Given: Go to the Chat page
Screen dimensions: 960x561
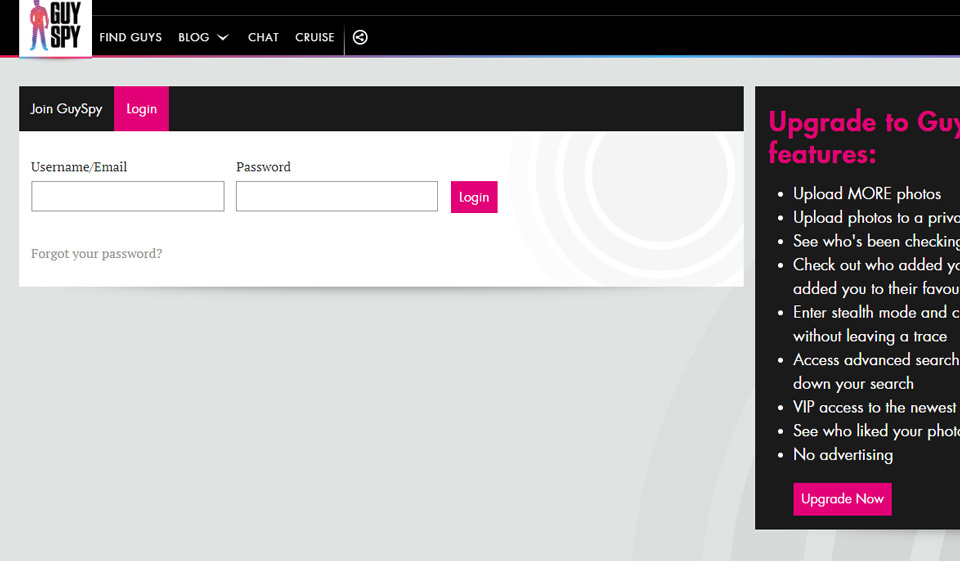Looking at the screenshot, I should (x=263, y=37).
